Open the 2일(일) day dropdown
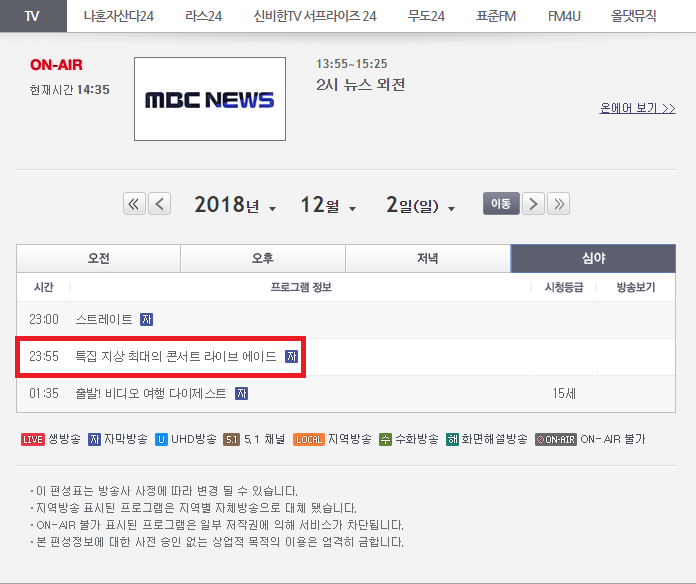The width and height of the screenshot is (696, 584). (x=420, y=206)
